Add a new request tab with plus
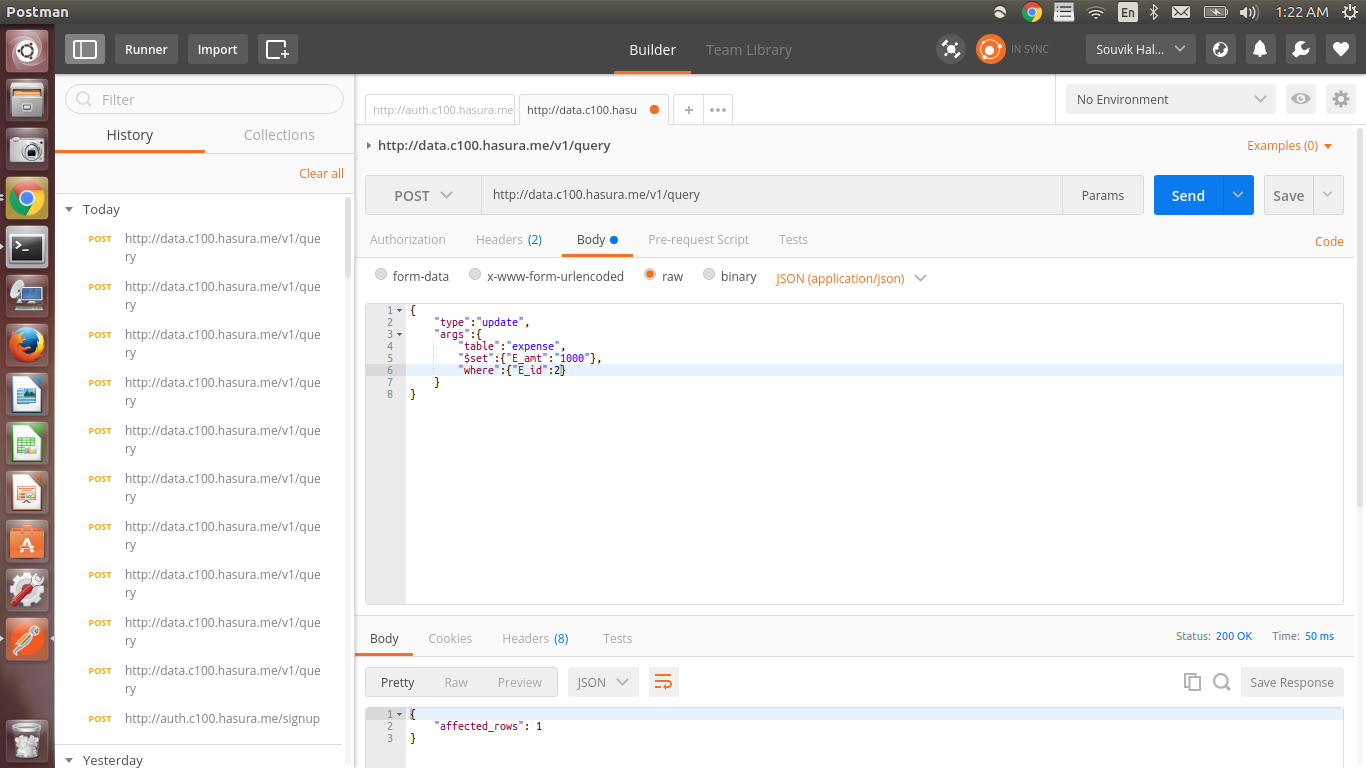This screenshot has height=768, width=1366. pyautogui.click(x=688, y=109)
